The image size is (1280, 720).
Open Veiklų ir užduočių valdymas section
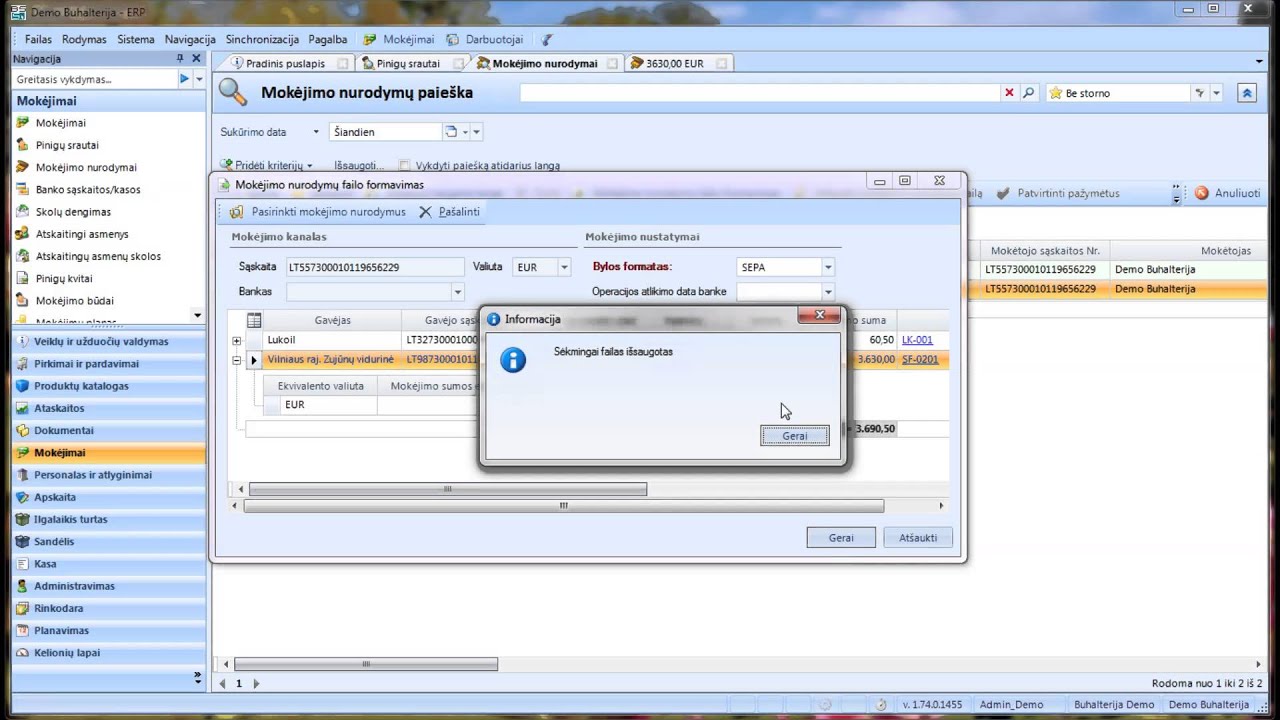(108, 341)
